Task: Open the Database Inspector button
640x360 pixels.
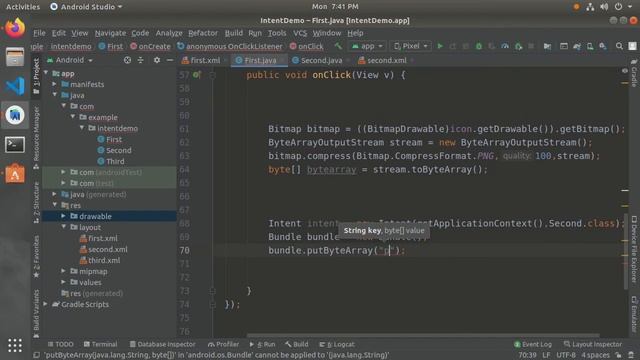Action: click(162, 344)
